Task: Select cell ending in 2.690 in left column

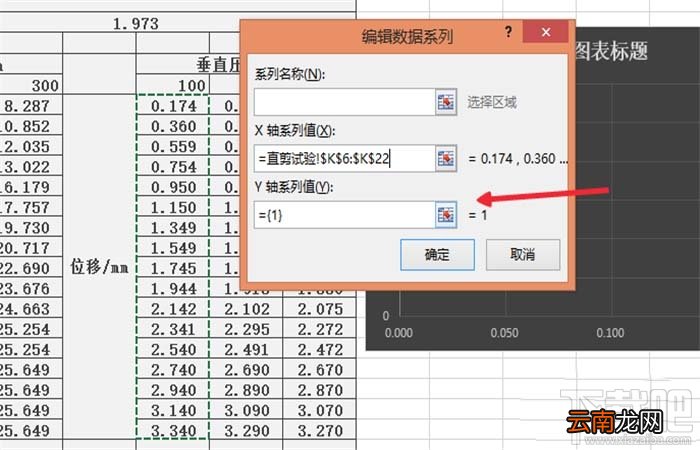Action: pos(31,268)
